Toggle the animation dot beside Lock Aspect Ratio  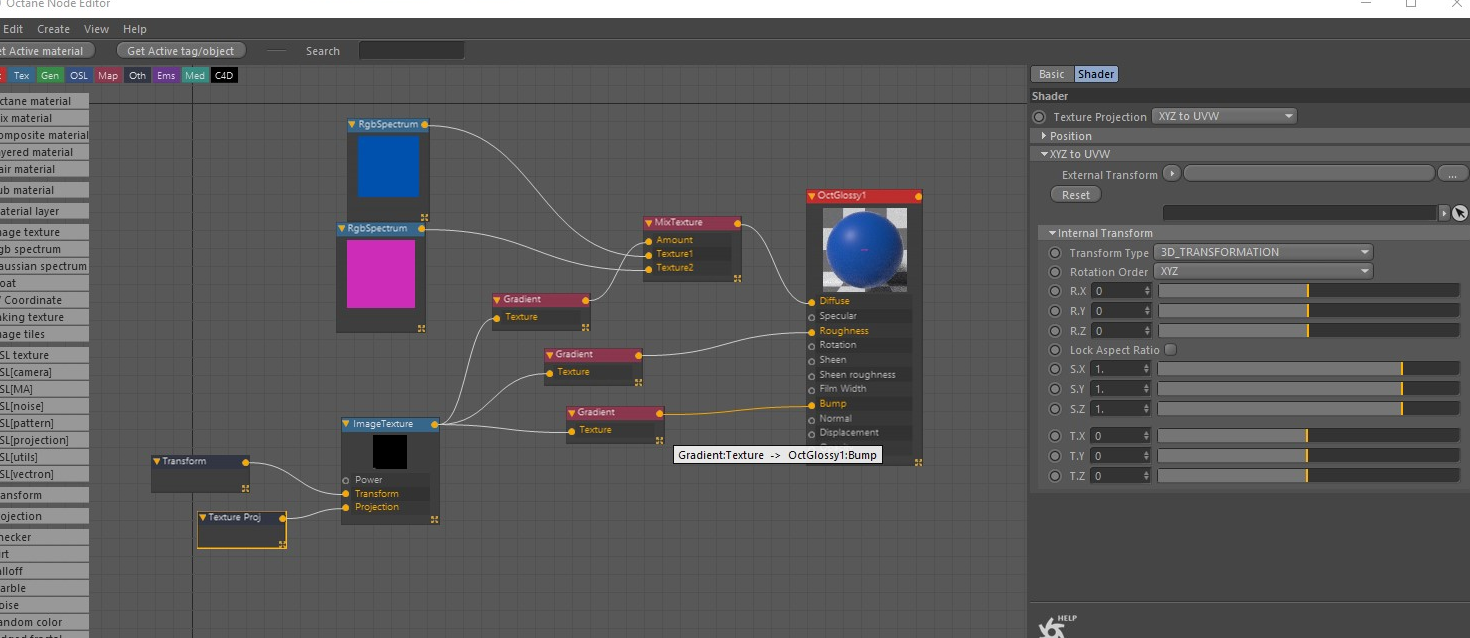click(x=1055, y=350)
